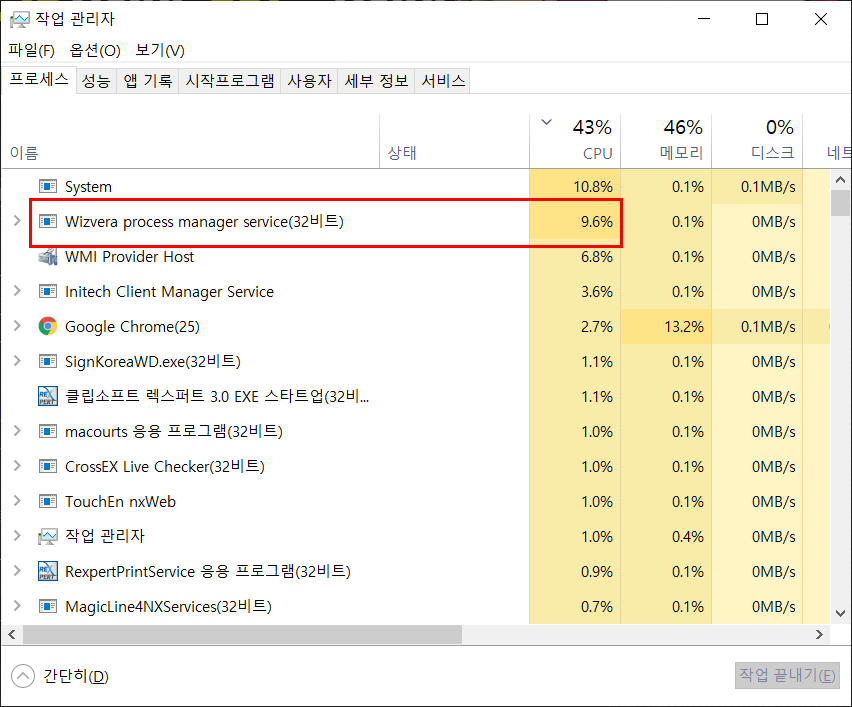Click the 작업 끝내기(E) button

(x=787, y=675)
